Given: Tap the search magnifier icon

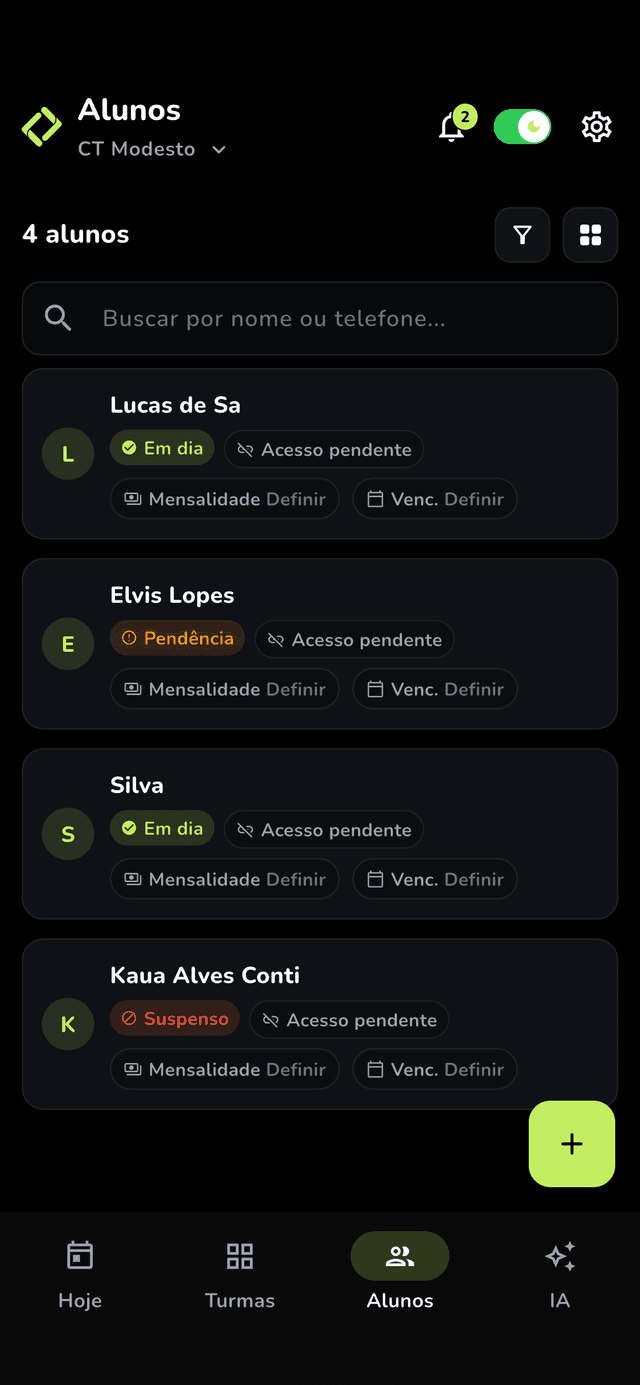Looking at the screenshot, I should click(58, 318).
